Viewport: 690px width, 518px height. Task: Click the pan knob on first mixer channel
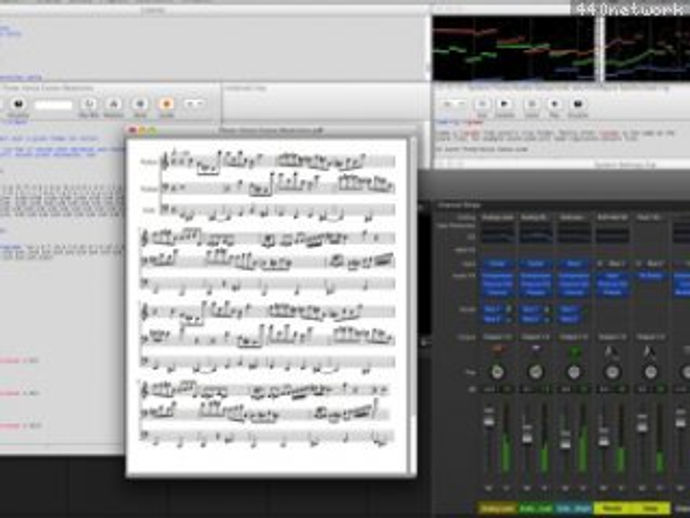coord(497,372)
